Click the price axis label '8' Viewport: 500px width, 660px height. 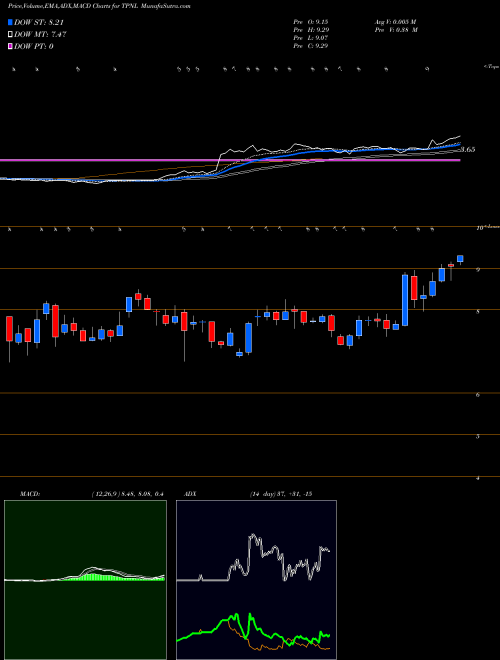point(478,311)
